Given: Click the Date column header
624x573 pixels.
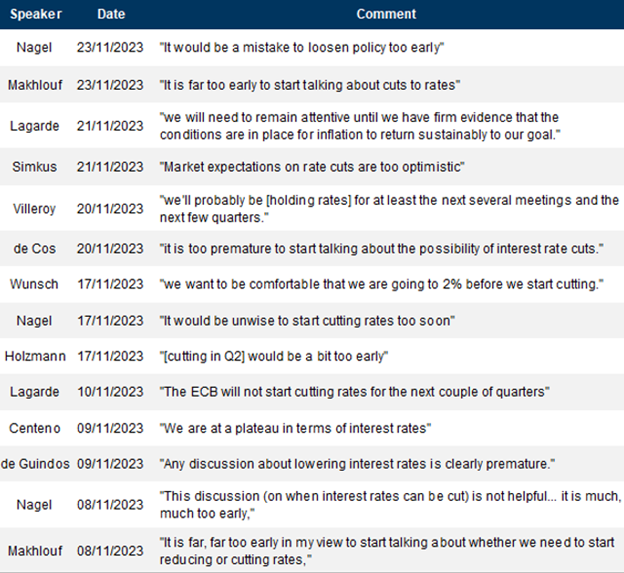Looking at the screenshot, I should [111, 14].
